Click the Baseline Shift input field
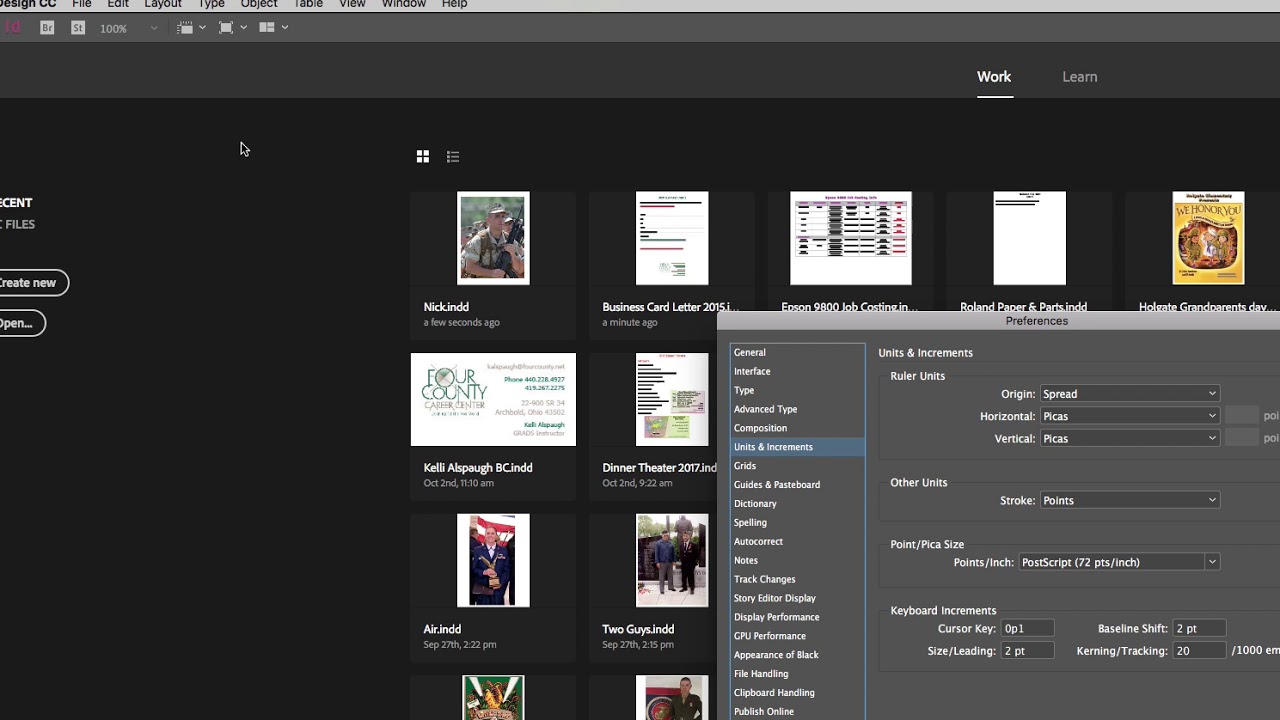Screen dimensions: 1280x720 click(x=1200, y=629)
